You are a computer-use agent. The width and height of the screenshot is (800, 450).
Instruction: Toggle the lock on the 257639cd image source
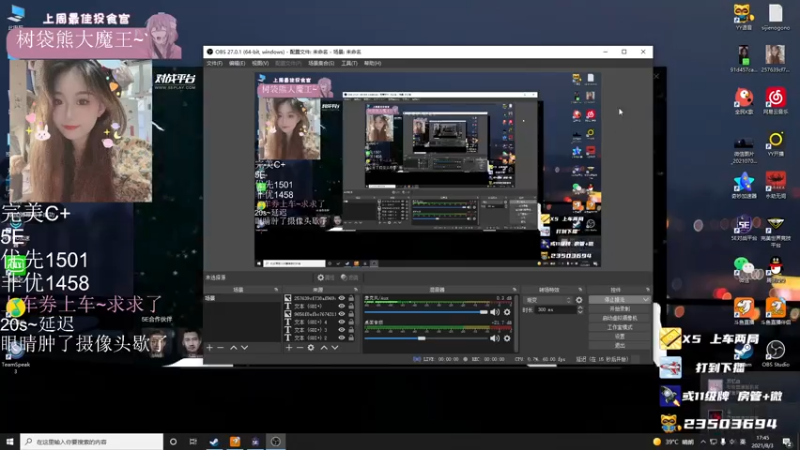point(351,298)
